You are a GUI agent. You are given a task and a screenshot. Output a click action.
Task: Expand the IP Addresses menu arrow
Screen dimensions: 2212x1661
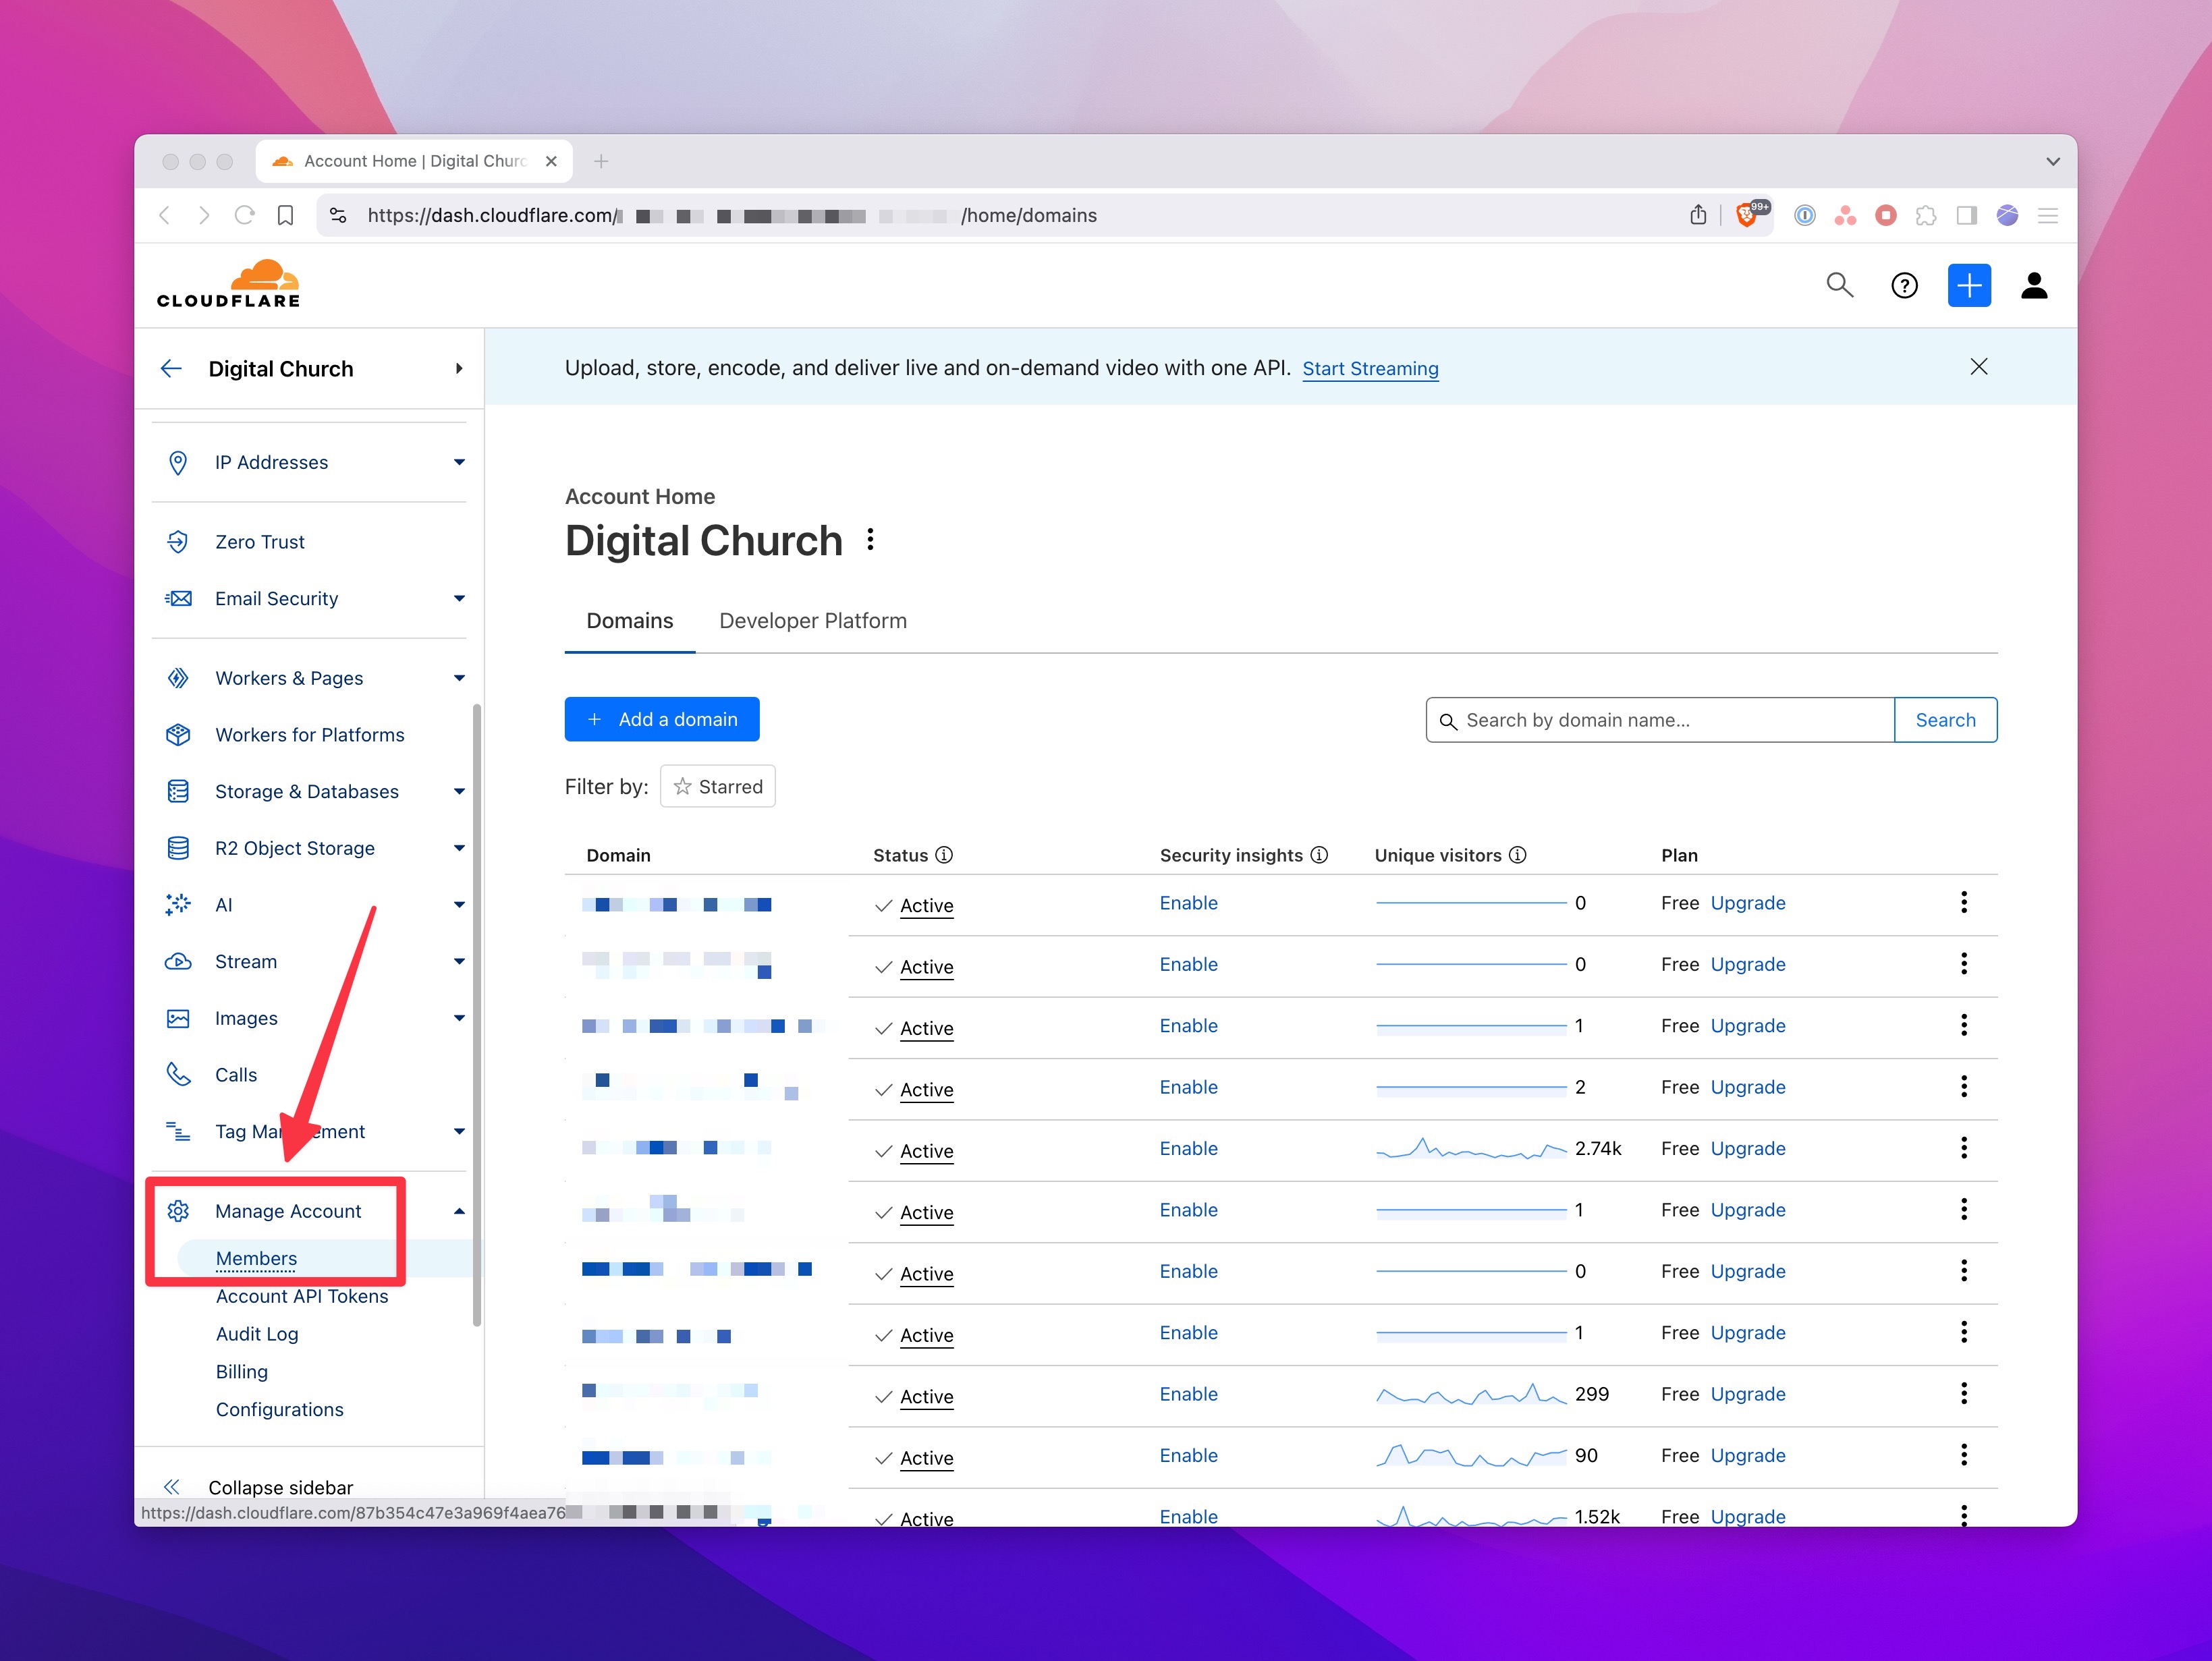[x=459, y=463]
